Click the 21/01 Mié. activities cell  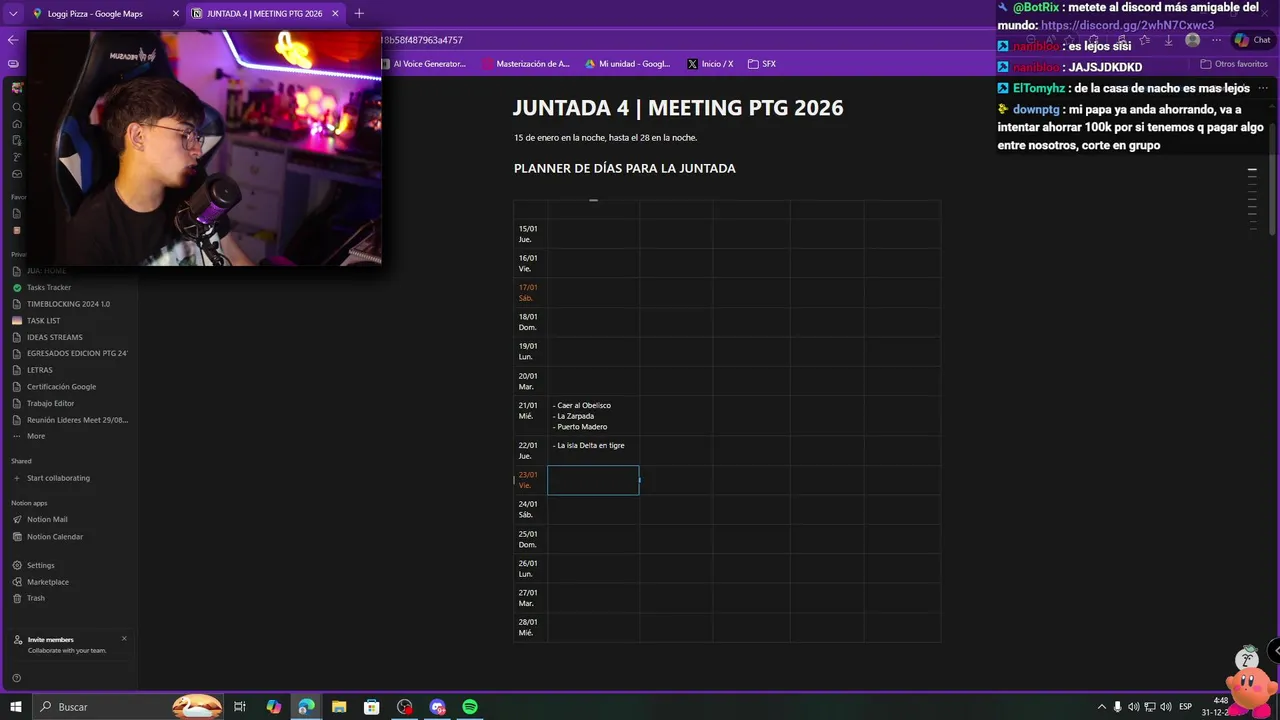pos(593,416)
